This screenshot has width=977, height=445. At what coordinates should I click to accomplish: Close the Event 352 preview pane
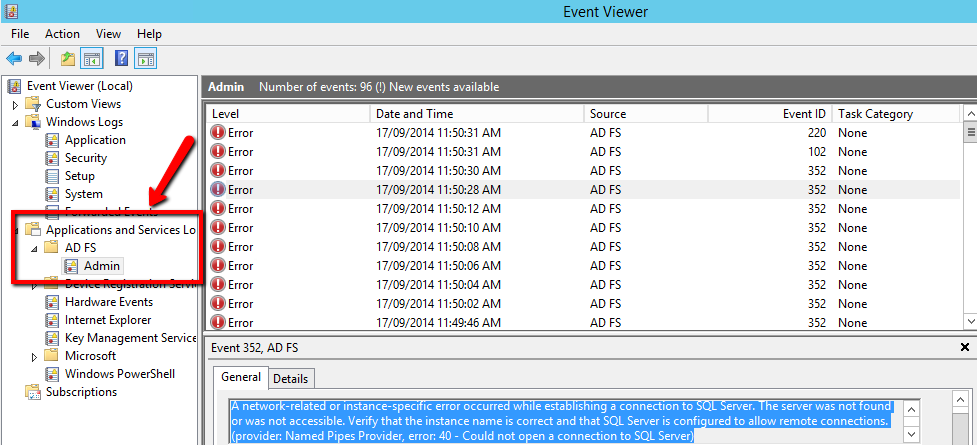[x=964, y=347]
